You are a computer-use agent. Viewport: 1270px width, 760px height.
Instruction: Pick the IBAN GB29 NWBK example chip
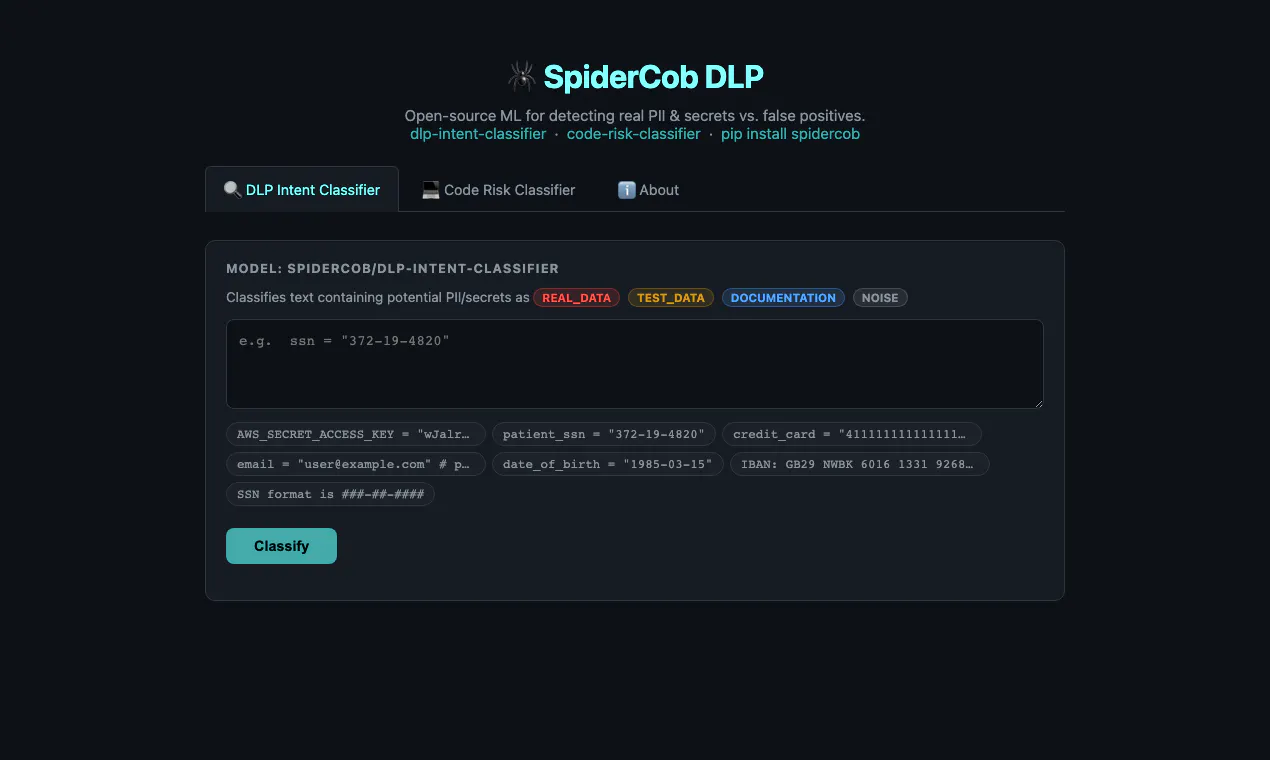click(x=860, y=464)
